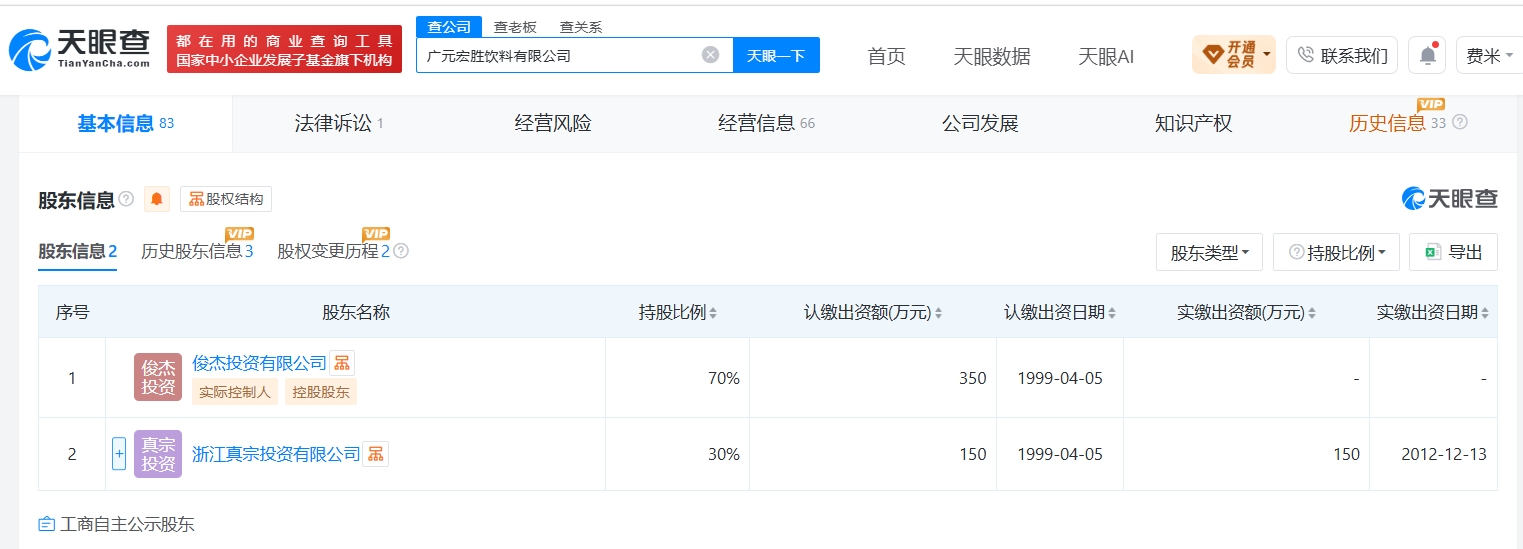
Task: Switch to 股东信息 2 sub-tab
Action: pos(77,251)
